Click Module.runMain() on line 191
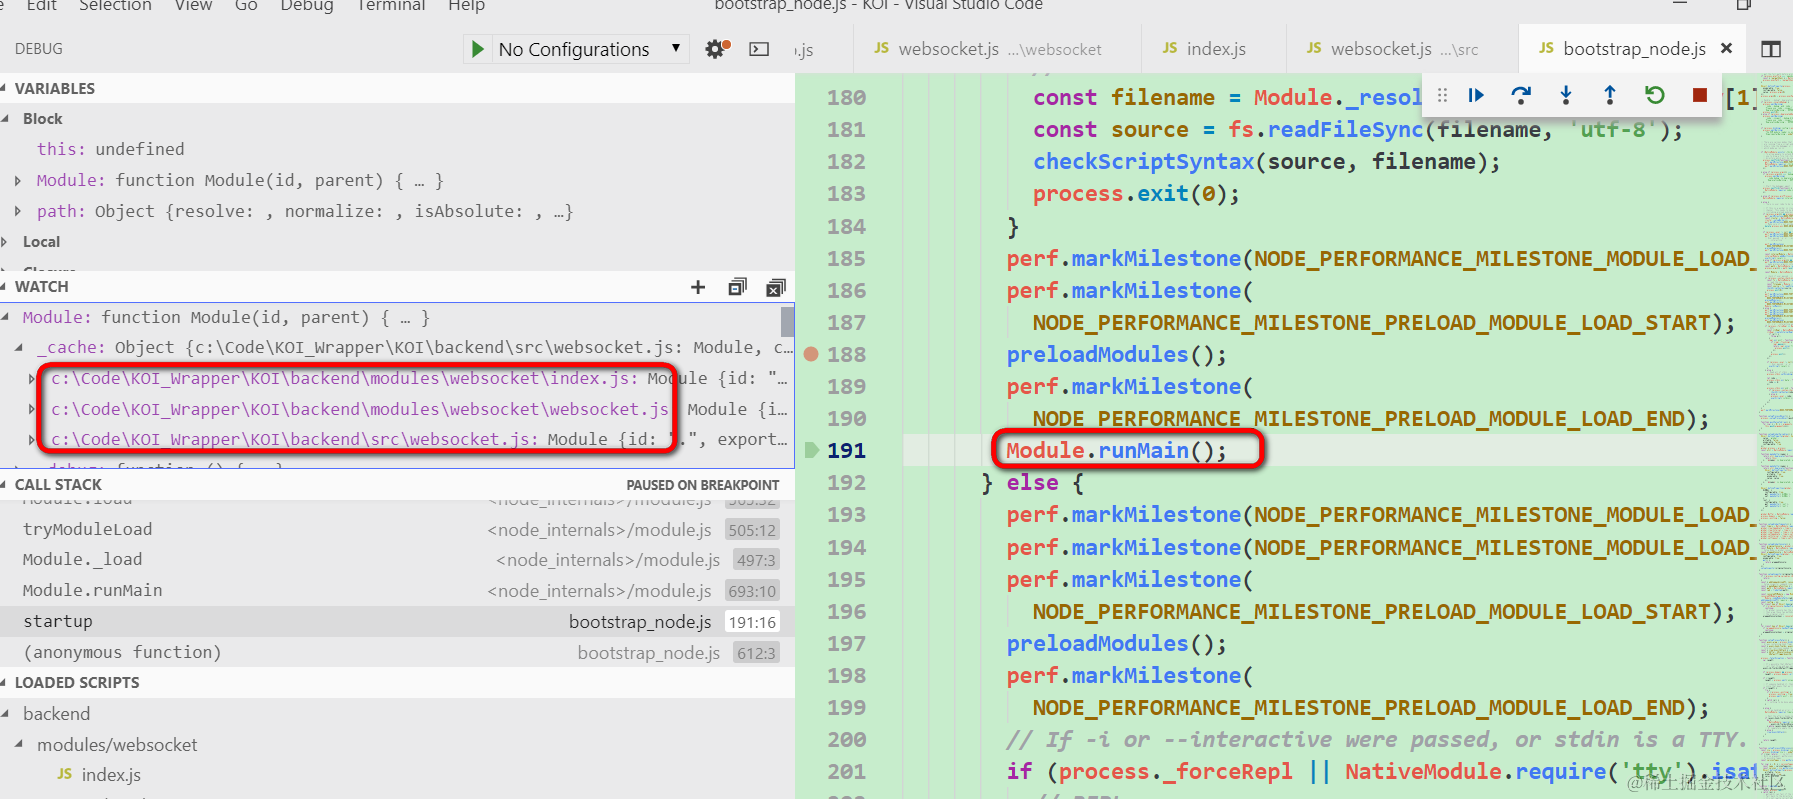 pyautogui.click(x=1116, y=451)
